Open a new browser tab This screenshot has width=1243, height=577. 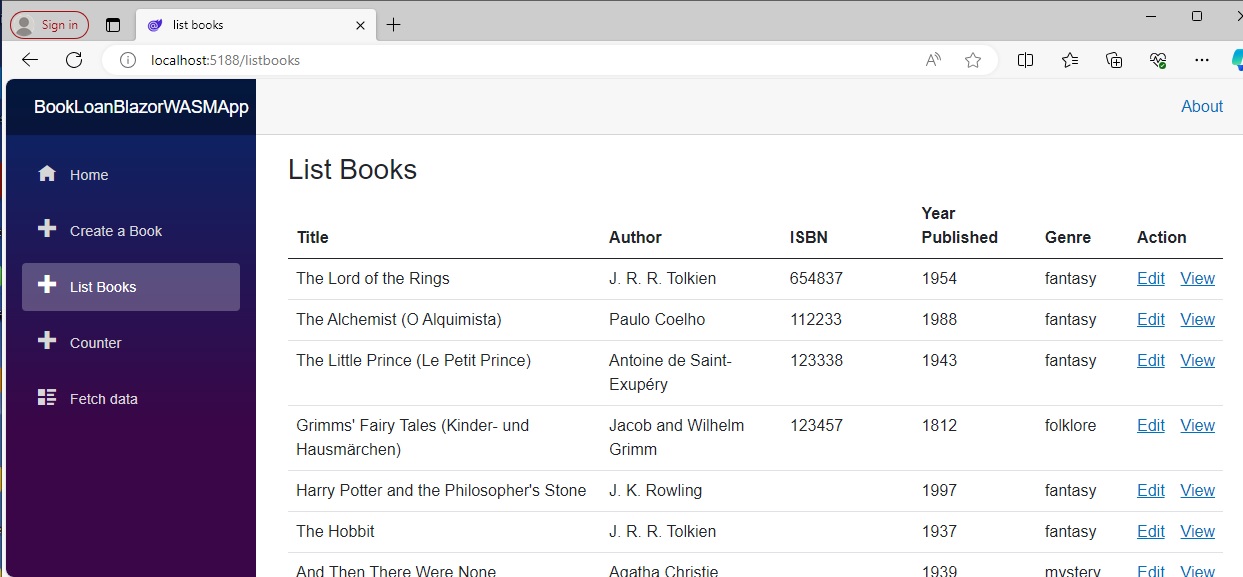[x=393, y=25]
